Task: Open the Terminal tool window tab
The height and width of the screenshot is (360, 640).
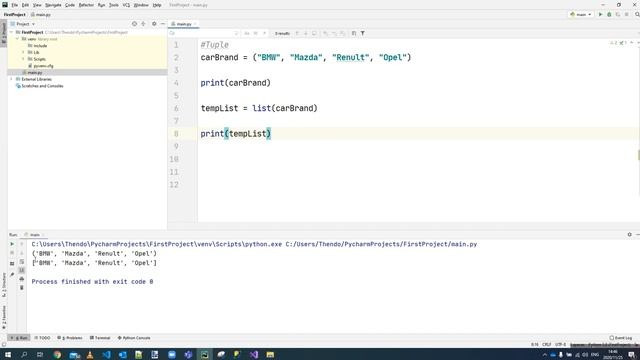Action: pyautogui.click(x=100, y=338)
